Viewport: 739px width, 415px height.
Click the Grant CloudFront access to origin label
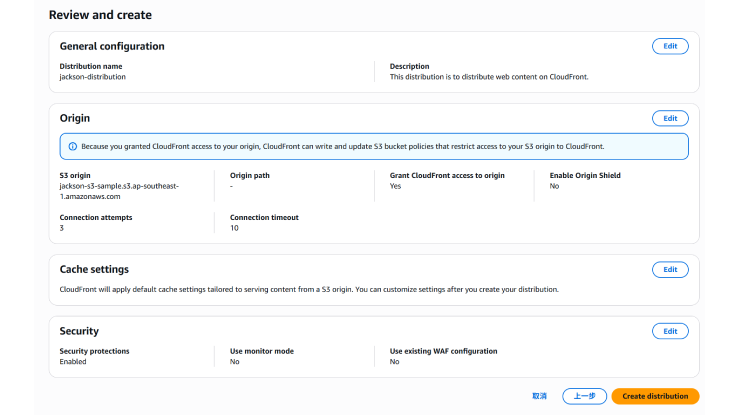[x=447, y=175]
